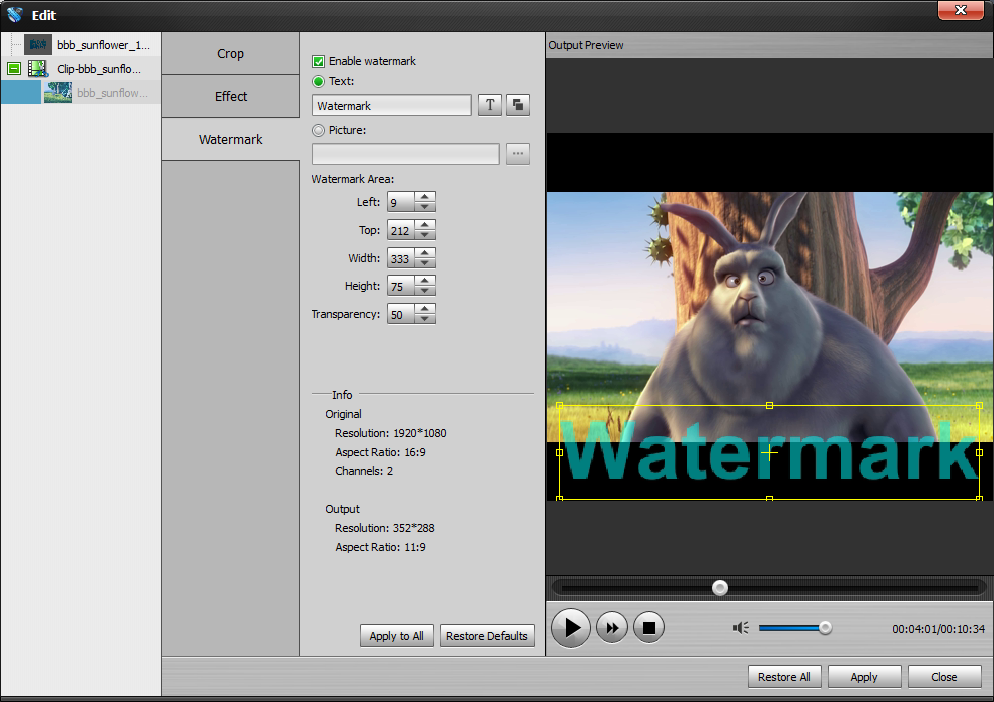This screenshot has width=994, height=702.
Task: Click the watermark Text input field
Action: pyautogui.click(x=392, y=105)
